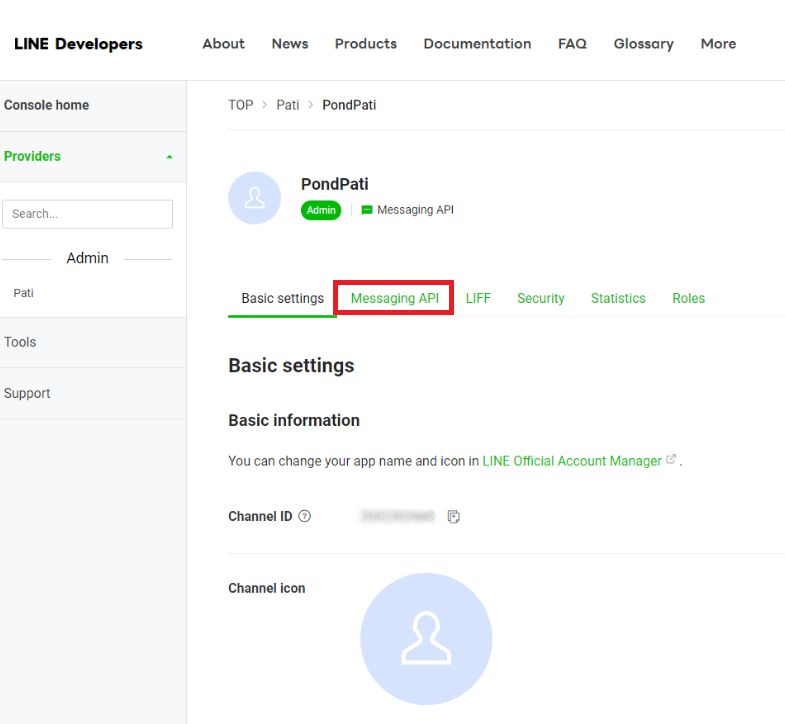The width and height of the screenshot is (785, 724).
Task: Click the LINE Developers logo
Action: (78, 44)
